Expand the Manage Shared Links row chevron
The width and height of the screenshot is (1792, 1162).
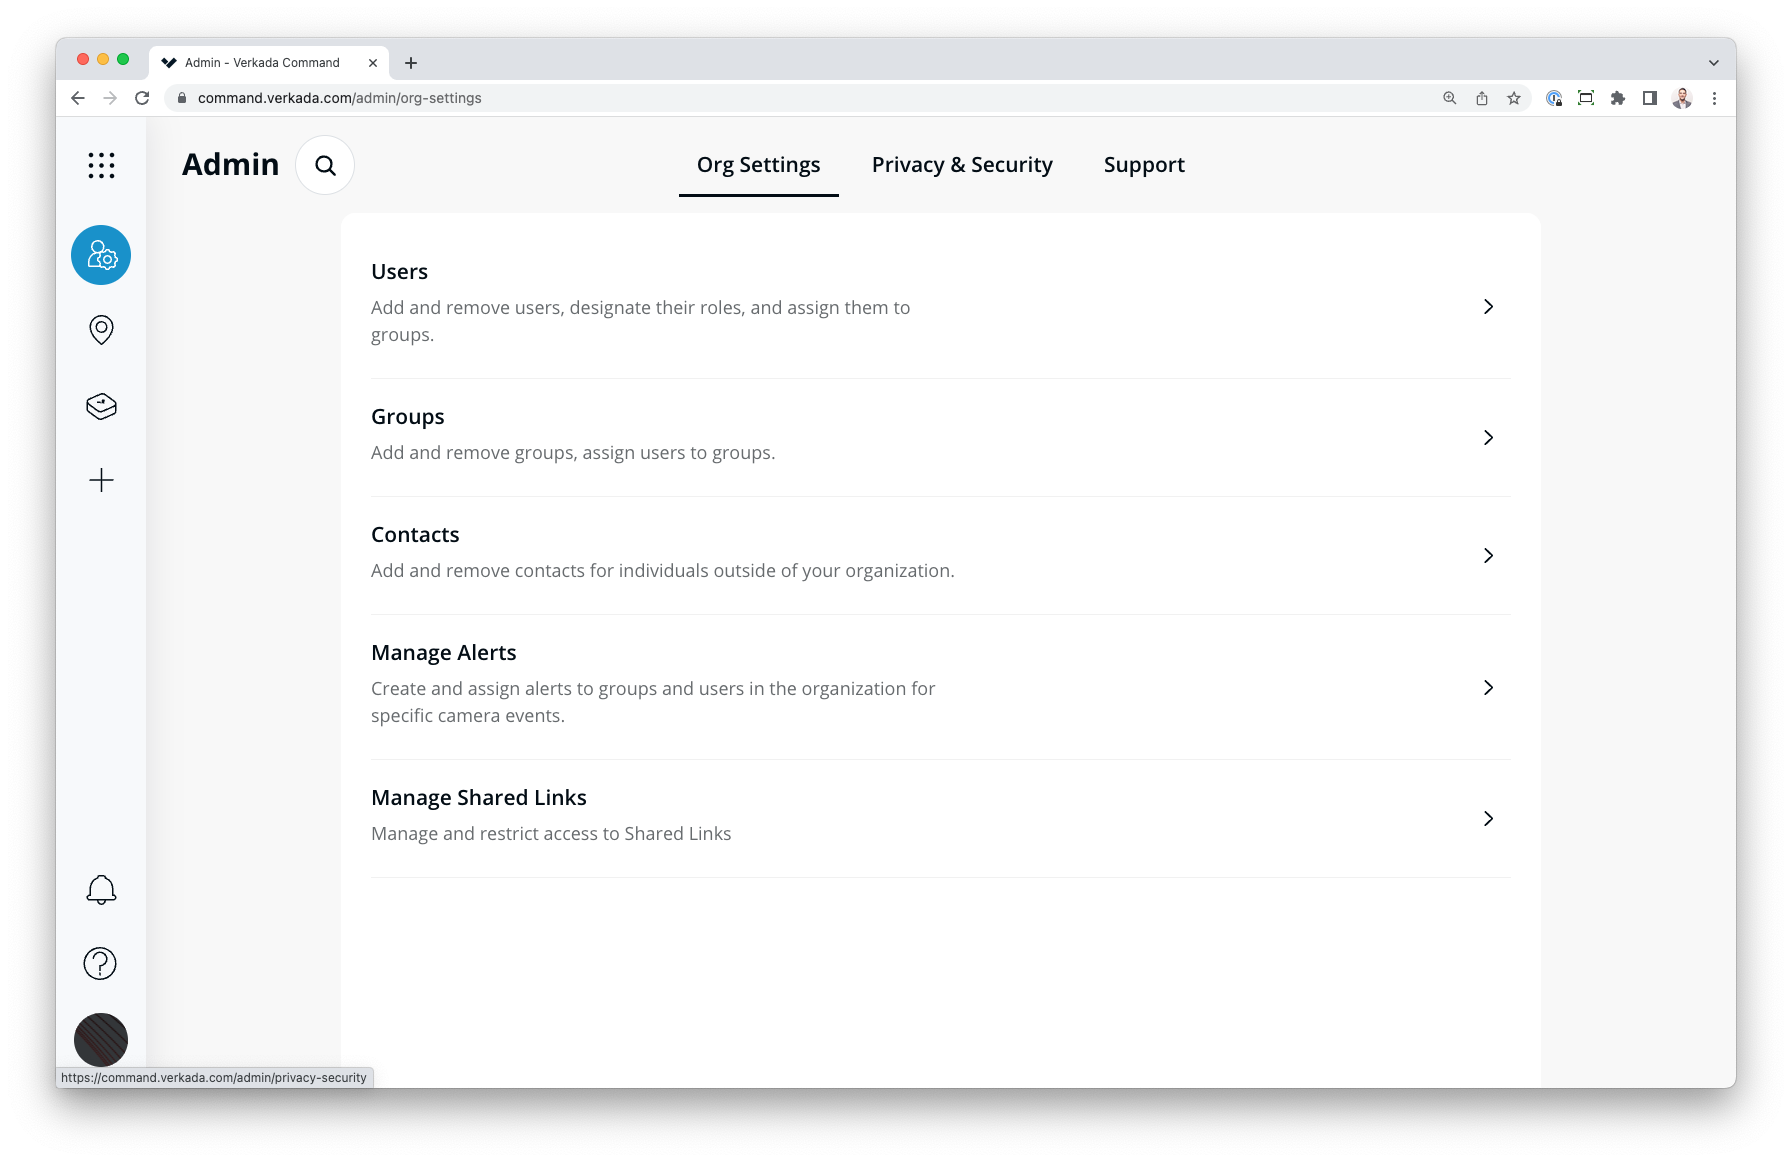coord(1488,819)
